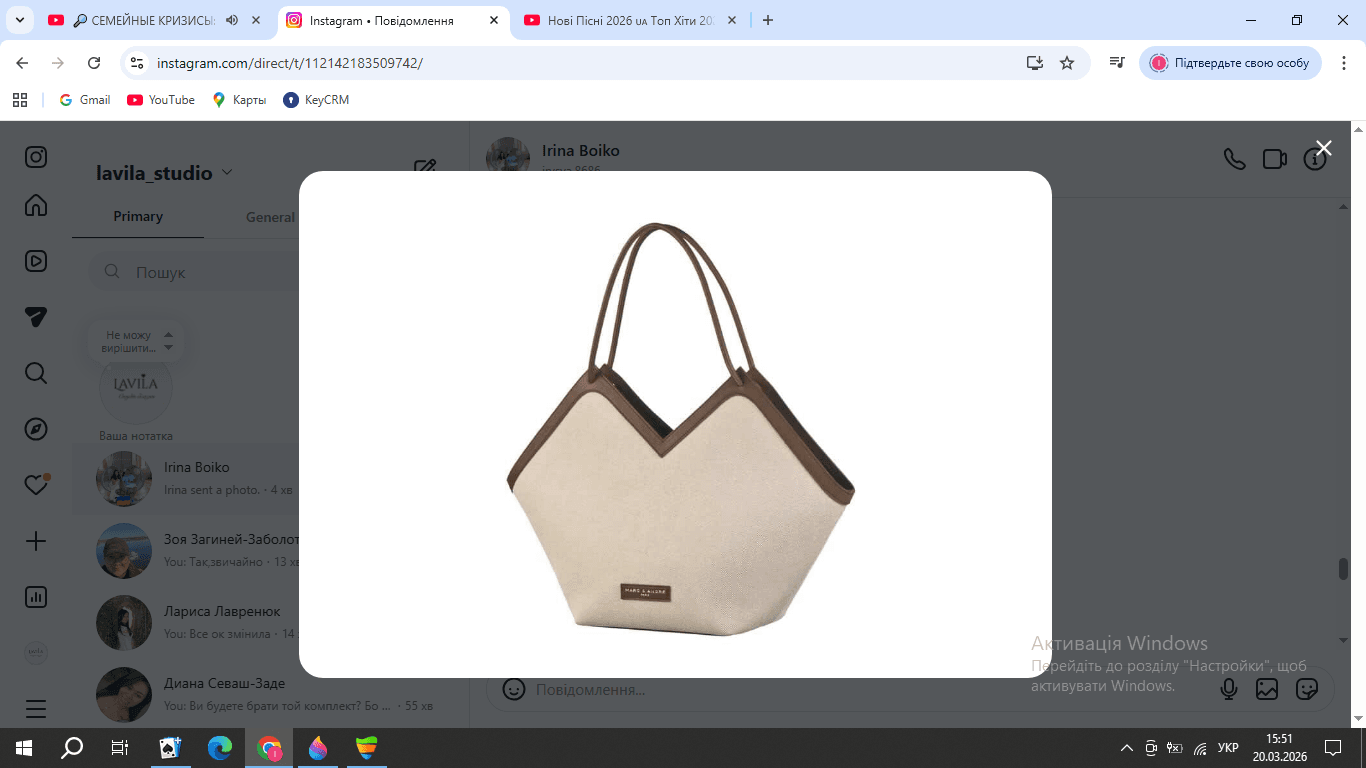Open Notifications heart icon
The height and width of the screenshot is (768, 1366).
tap(36, 485)
